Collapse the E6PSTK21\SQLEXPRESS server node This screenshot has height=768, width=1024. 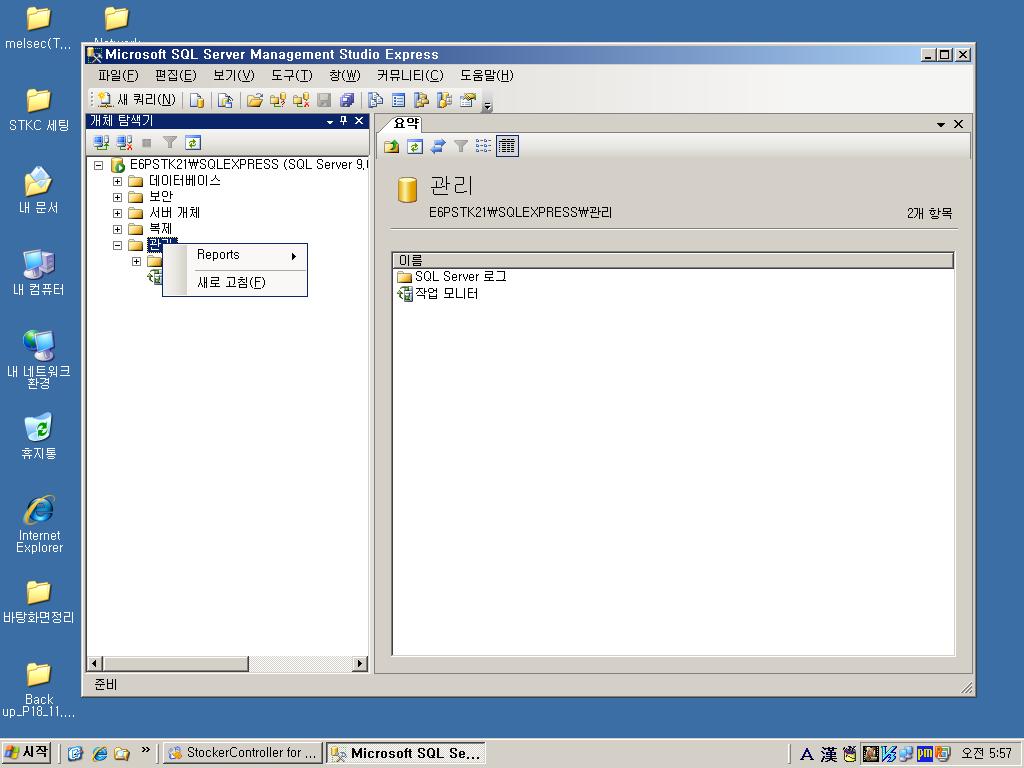[x=99, y=165]
